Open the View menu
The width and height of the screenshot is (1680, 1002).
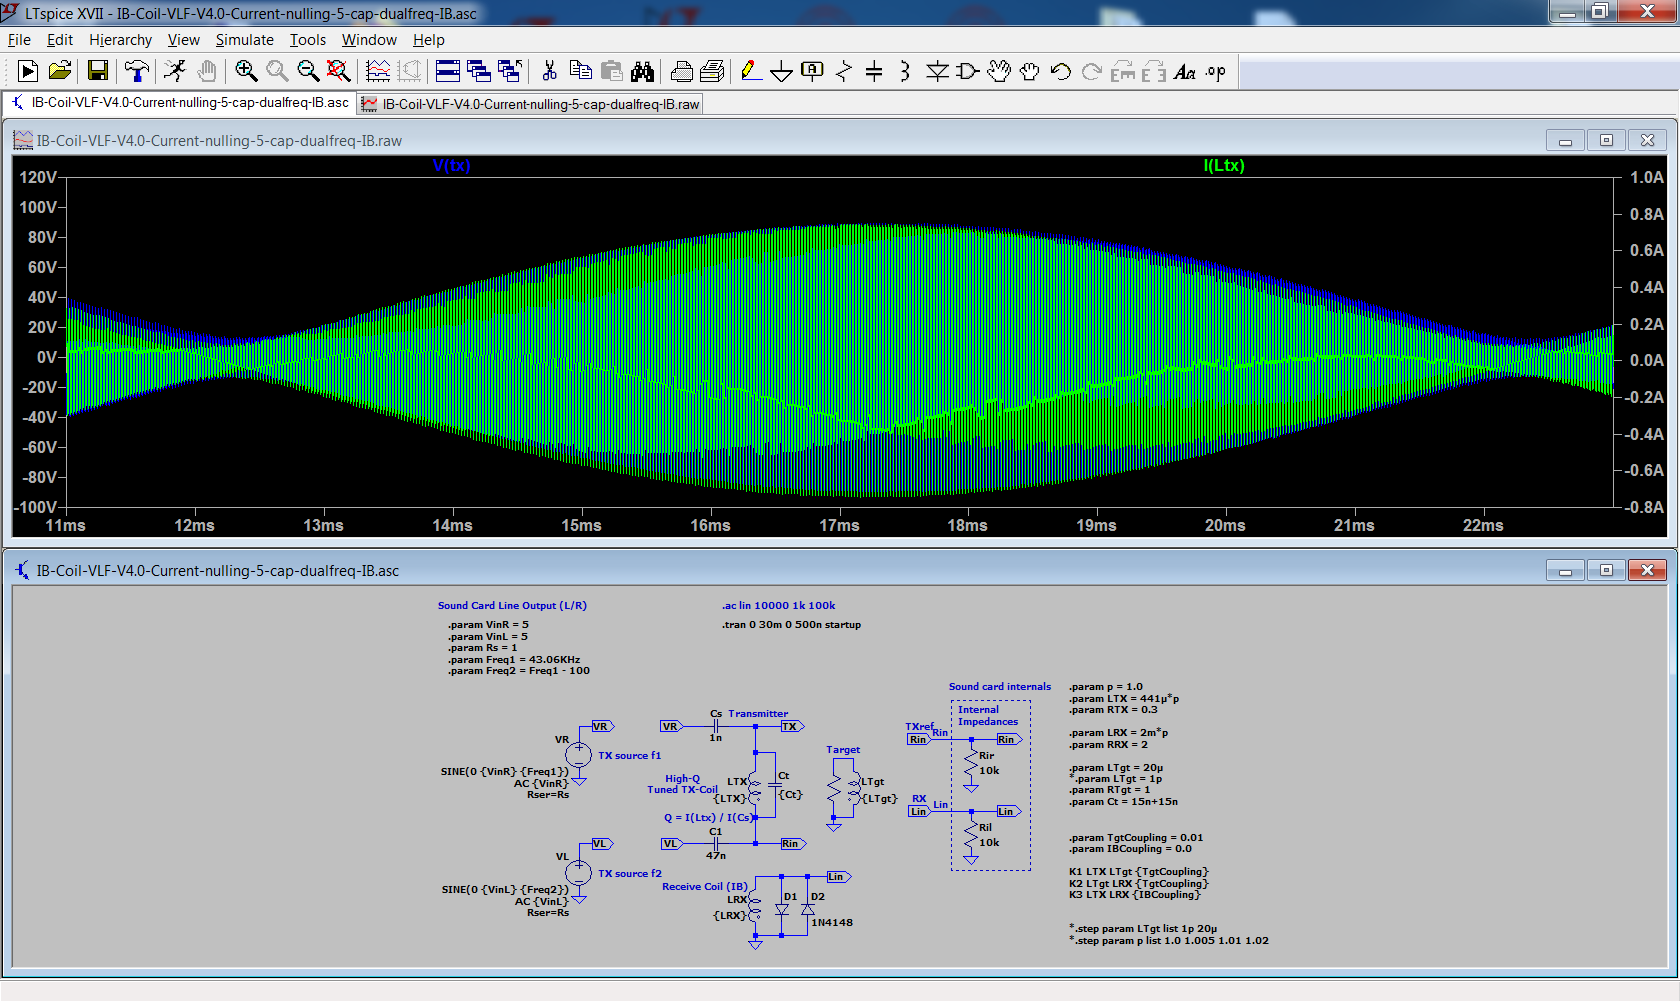[183, 40]
